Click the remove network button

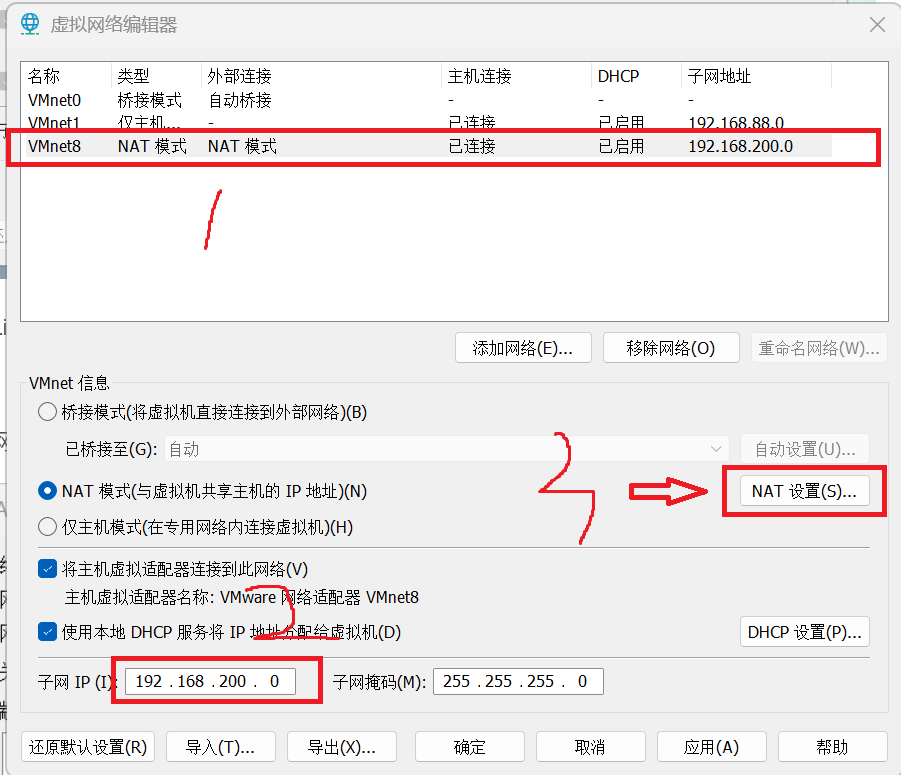(671, 347)
